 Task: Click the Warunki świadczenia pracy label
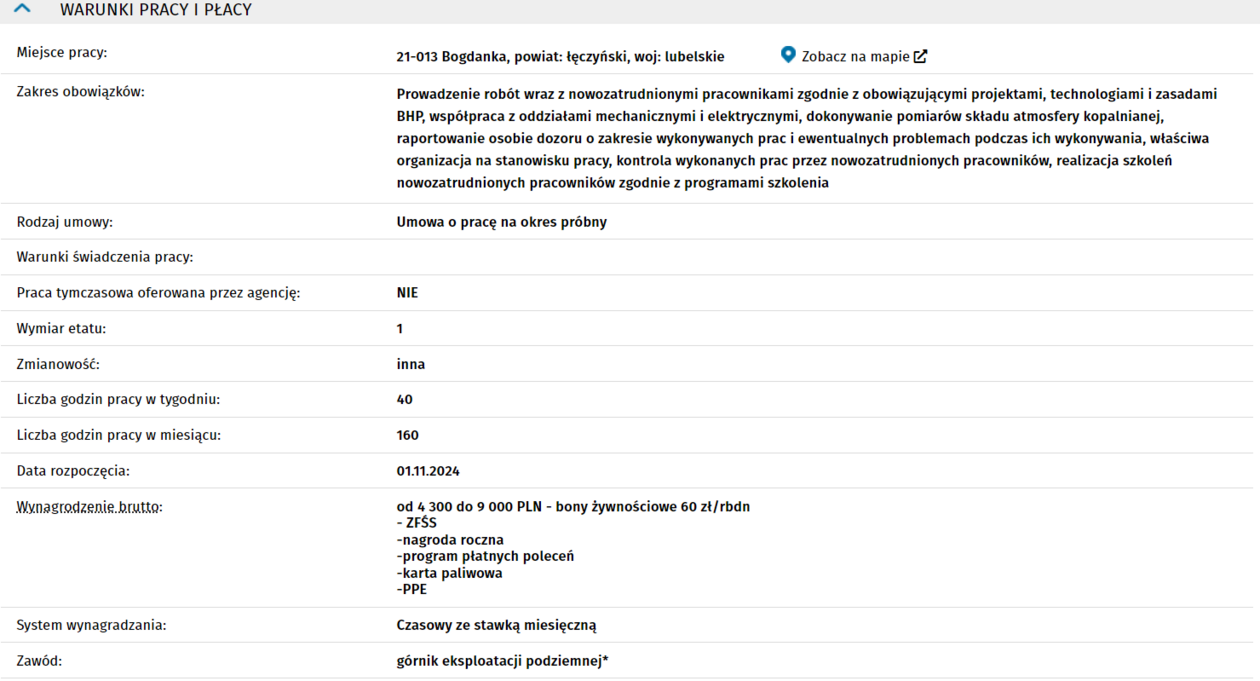click(105, 257)
